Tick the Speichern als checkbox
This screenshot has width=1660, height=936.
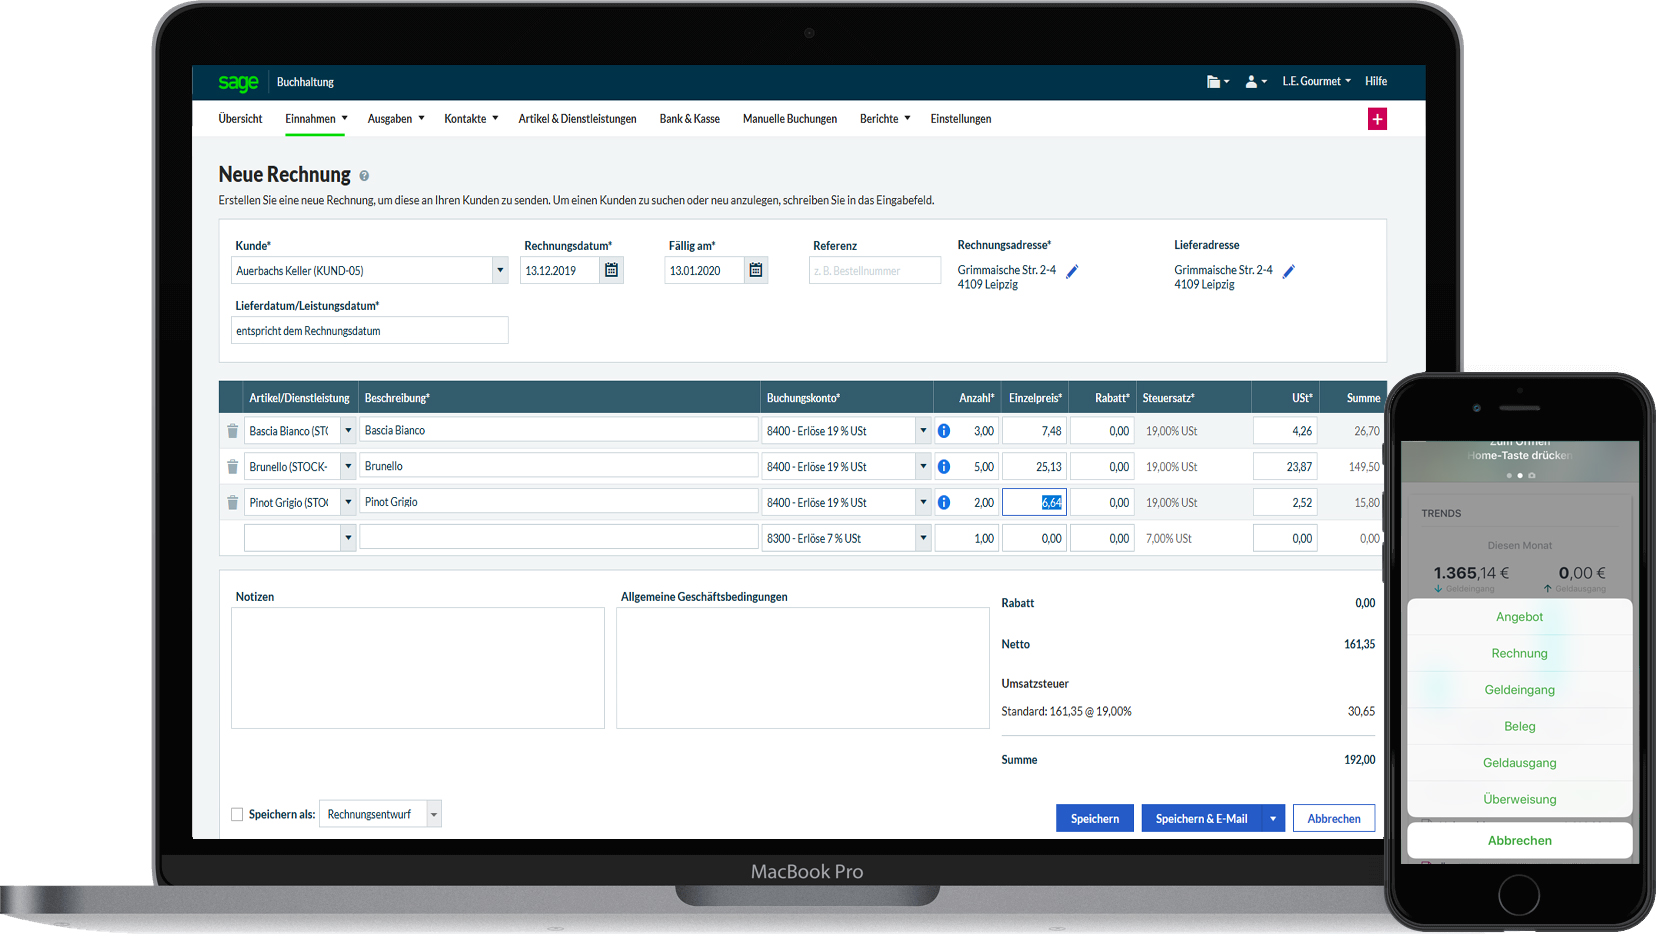point(237,815)
